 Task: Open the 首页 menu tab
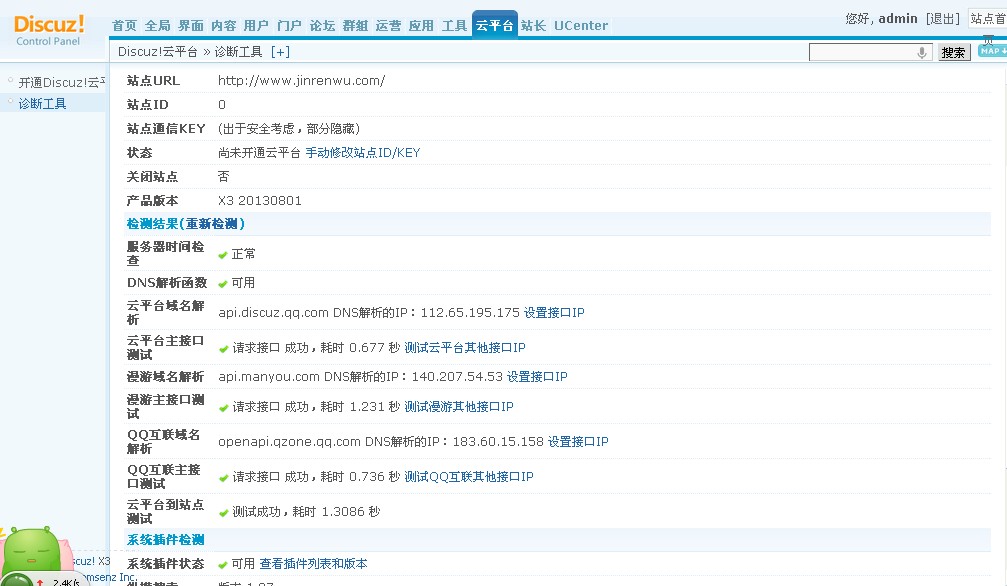[x=125, y=26]
